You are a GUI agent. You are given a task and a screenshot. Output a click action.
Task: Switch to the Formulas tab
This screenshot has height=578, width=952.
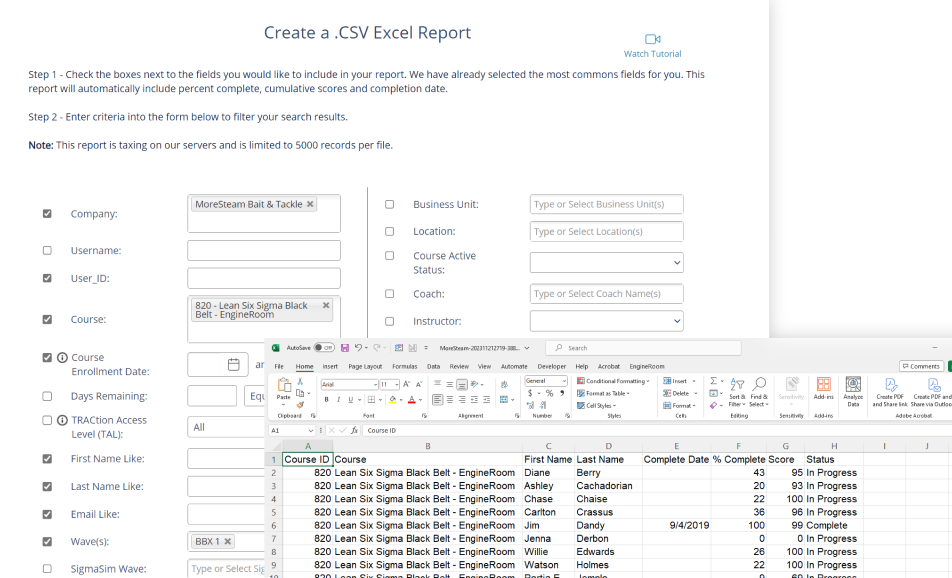click(x=404, y=367)
